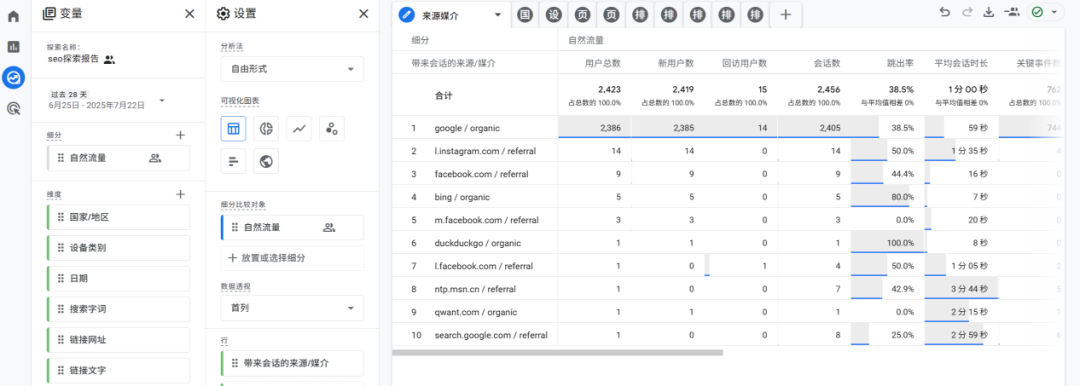
Task: Select the 链接文字 dimension
Action: (x=118, y=370)
